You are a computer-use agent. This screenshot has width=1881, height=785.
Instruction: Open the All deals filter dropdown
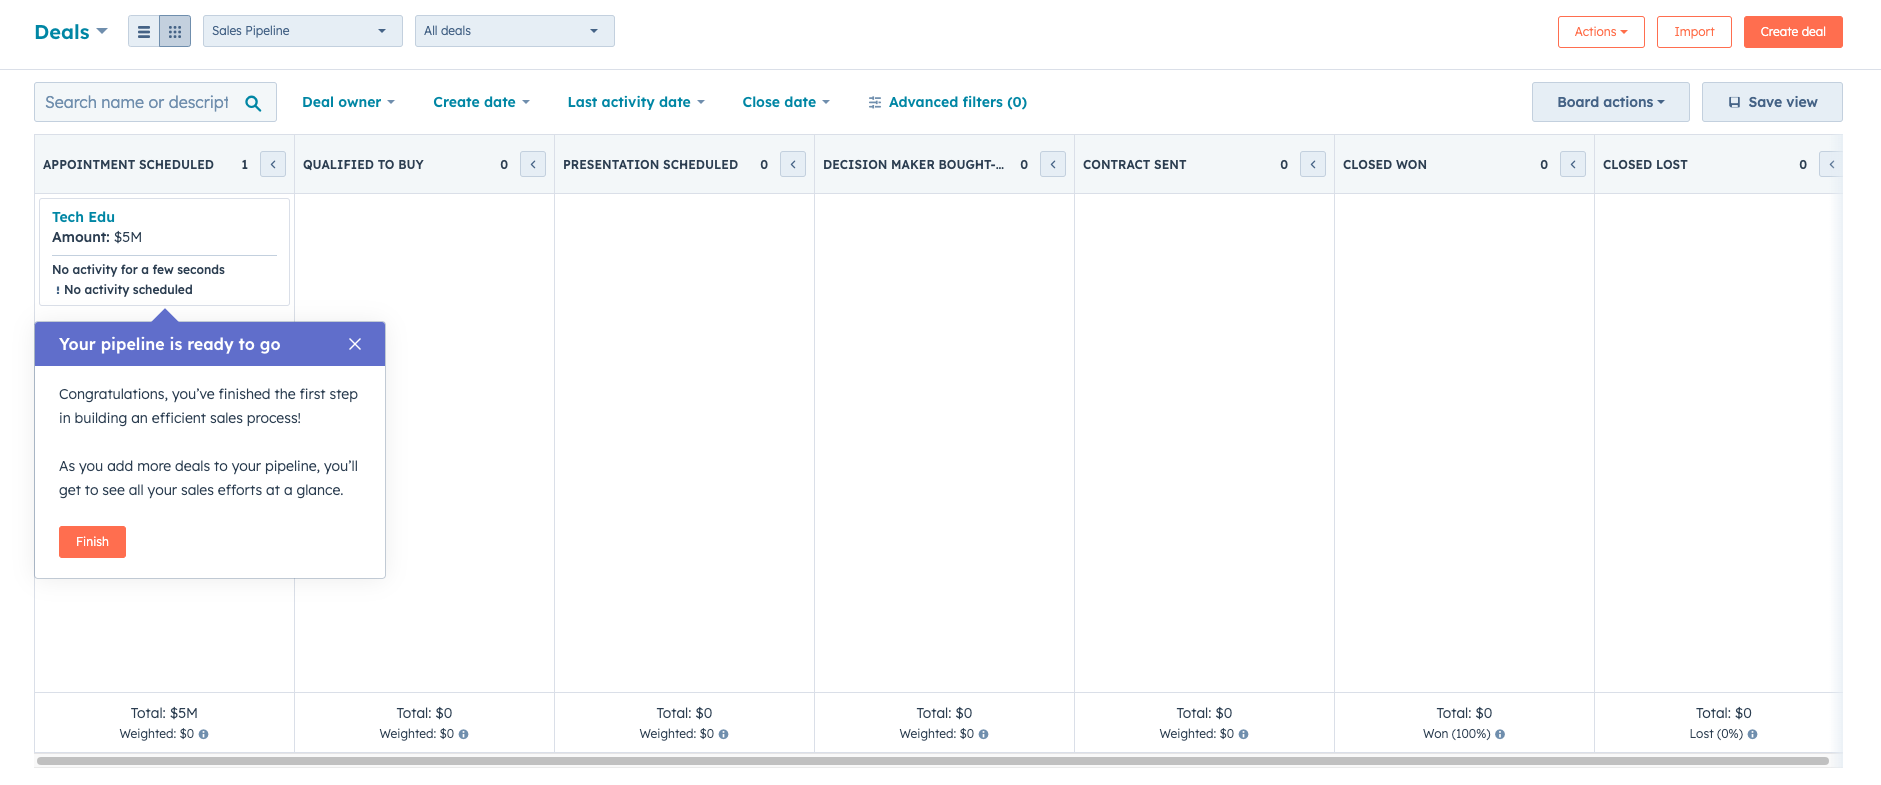coord(514,31)
